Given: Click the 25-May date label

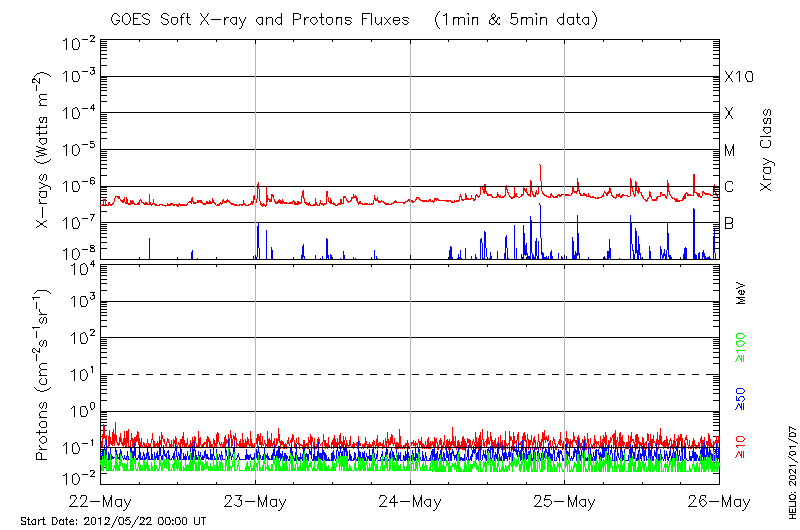Looking at the screenshot, I should click(x=565, y=501).
